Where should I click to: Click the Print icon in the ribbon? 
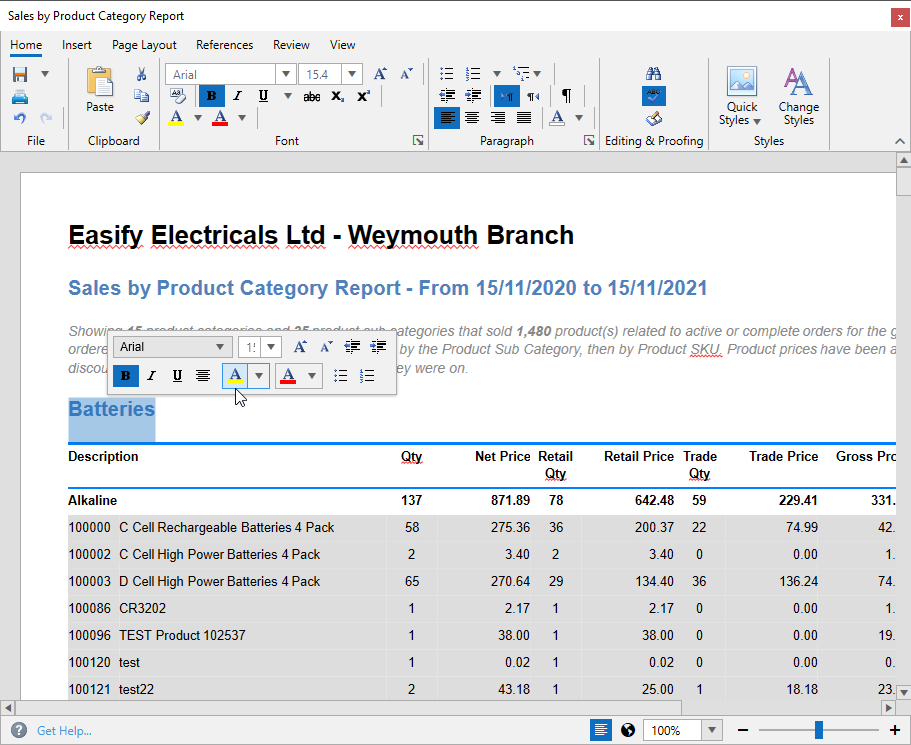tap(20, 97)
